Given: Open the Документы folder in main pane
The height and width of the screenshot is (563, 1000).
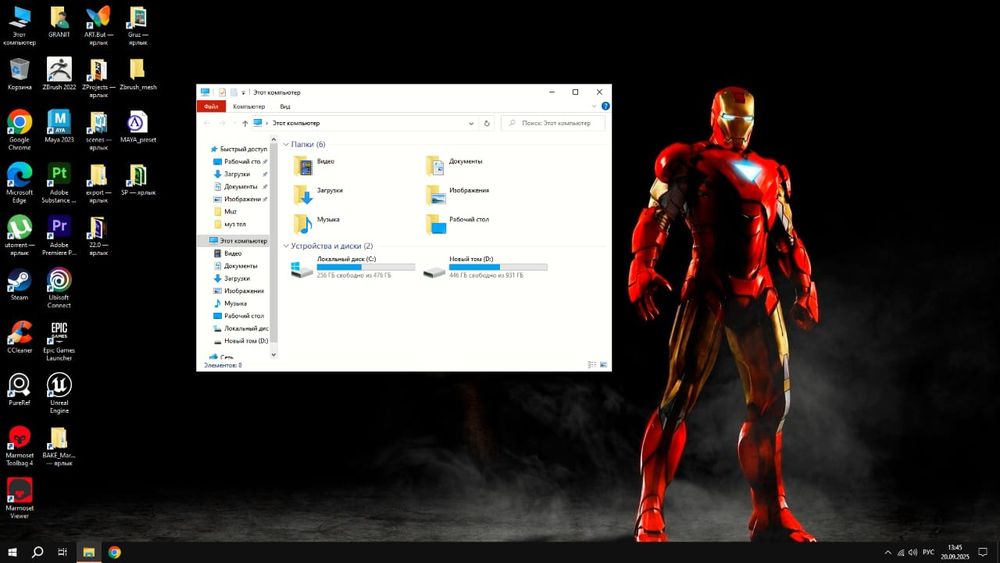Looking at the screenshot, I should [454, 165].
